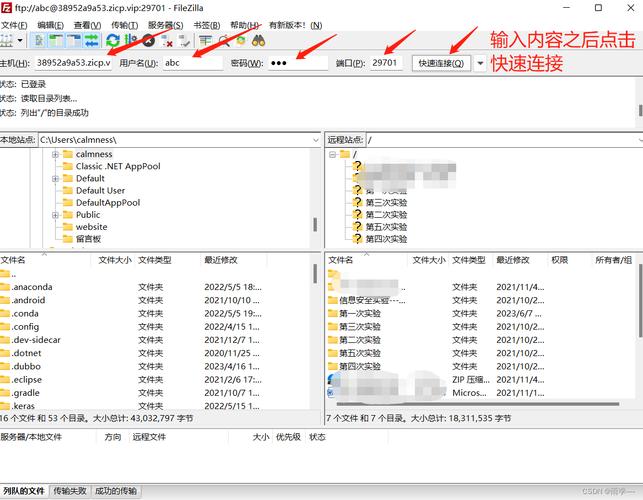643x500 pixels.
Task: Click the process queue toolbar icon
Action: [130, 40]
